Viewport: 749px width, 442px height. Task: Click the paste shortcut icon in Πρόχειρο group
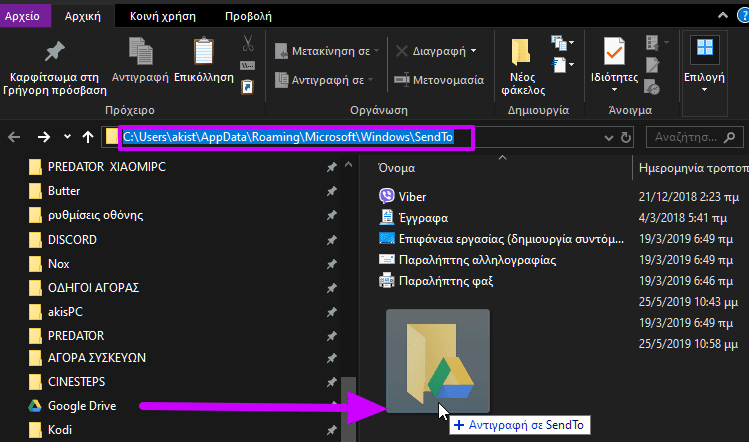(247, 87)
